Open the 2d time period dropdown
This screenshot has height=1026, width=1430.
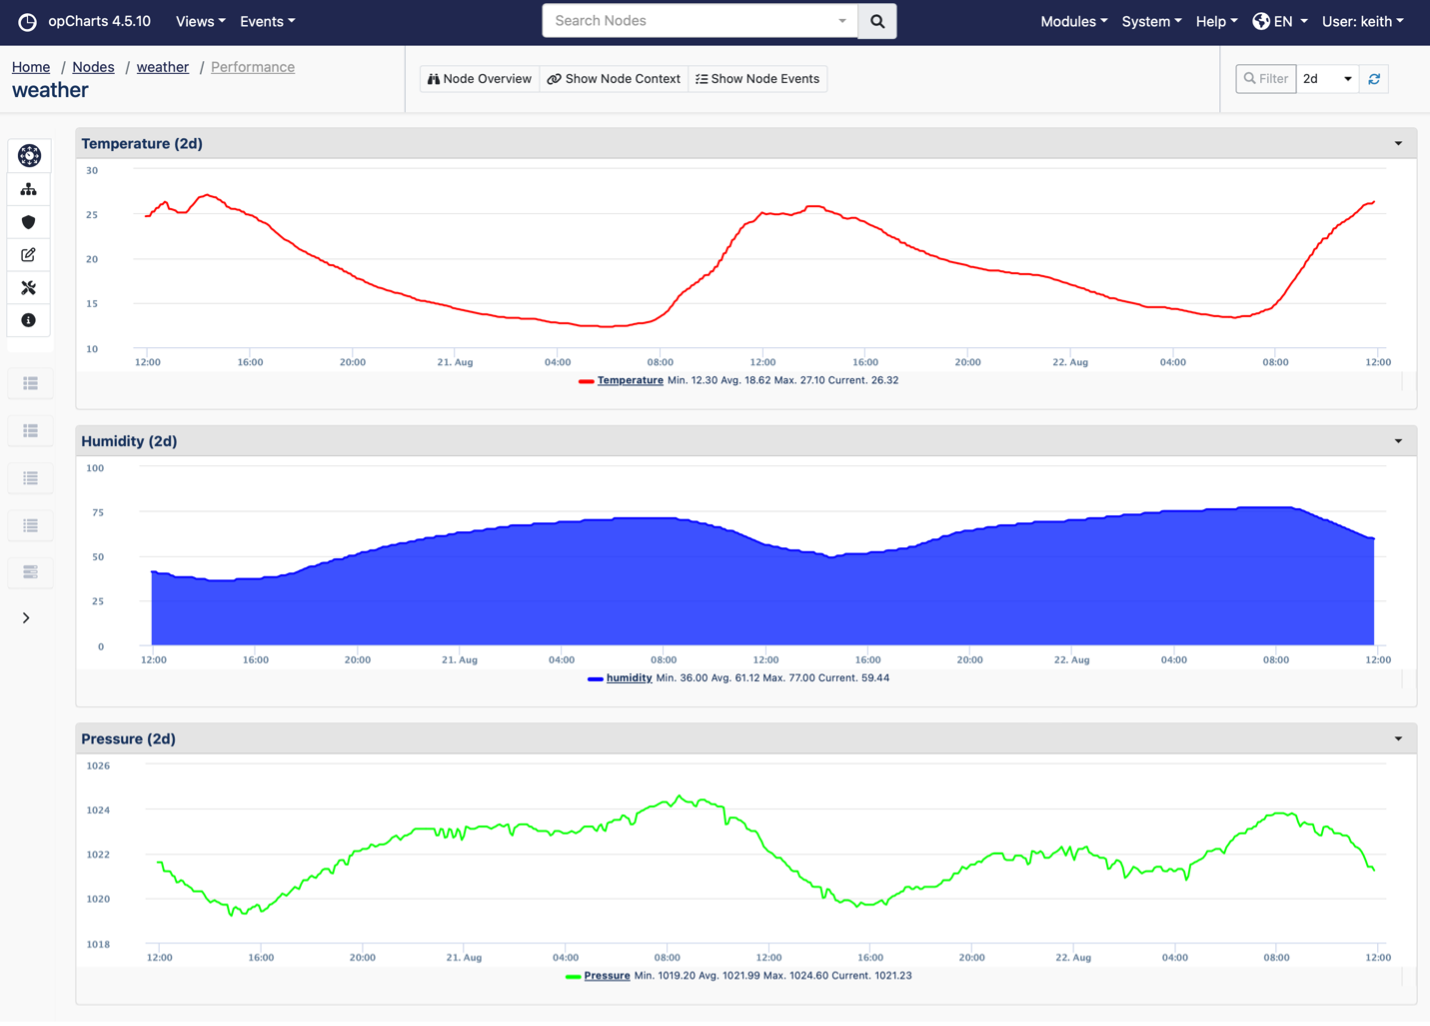pos(1328,79)
